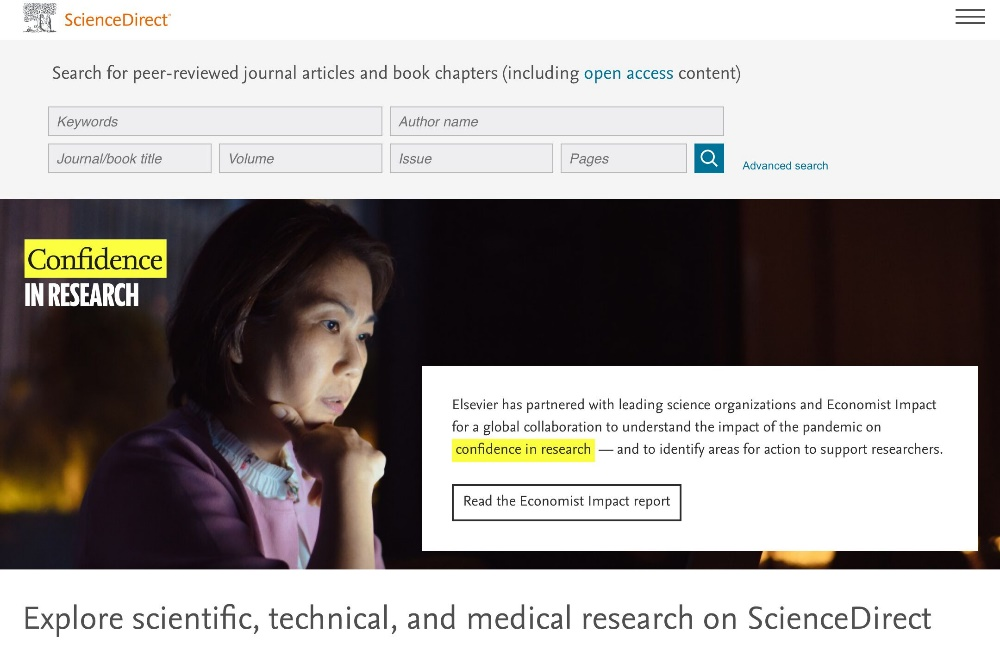Click the search description text heading
The width and height of the screenshot is (1000, 650).
click(396, 73)
